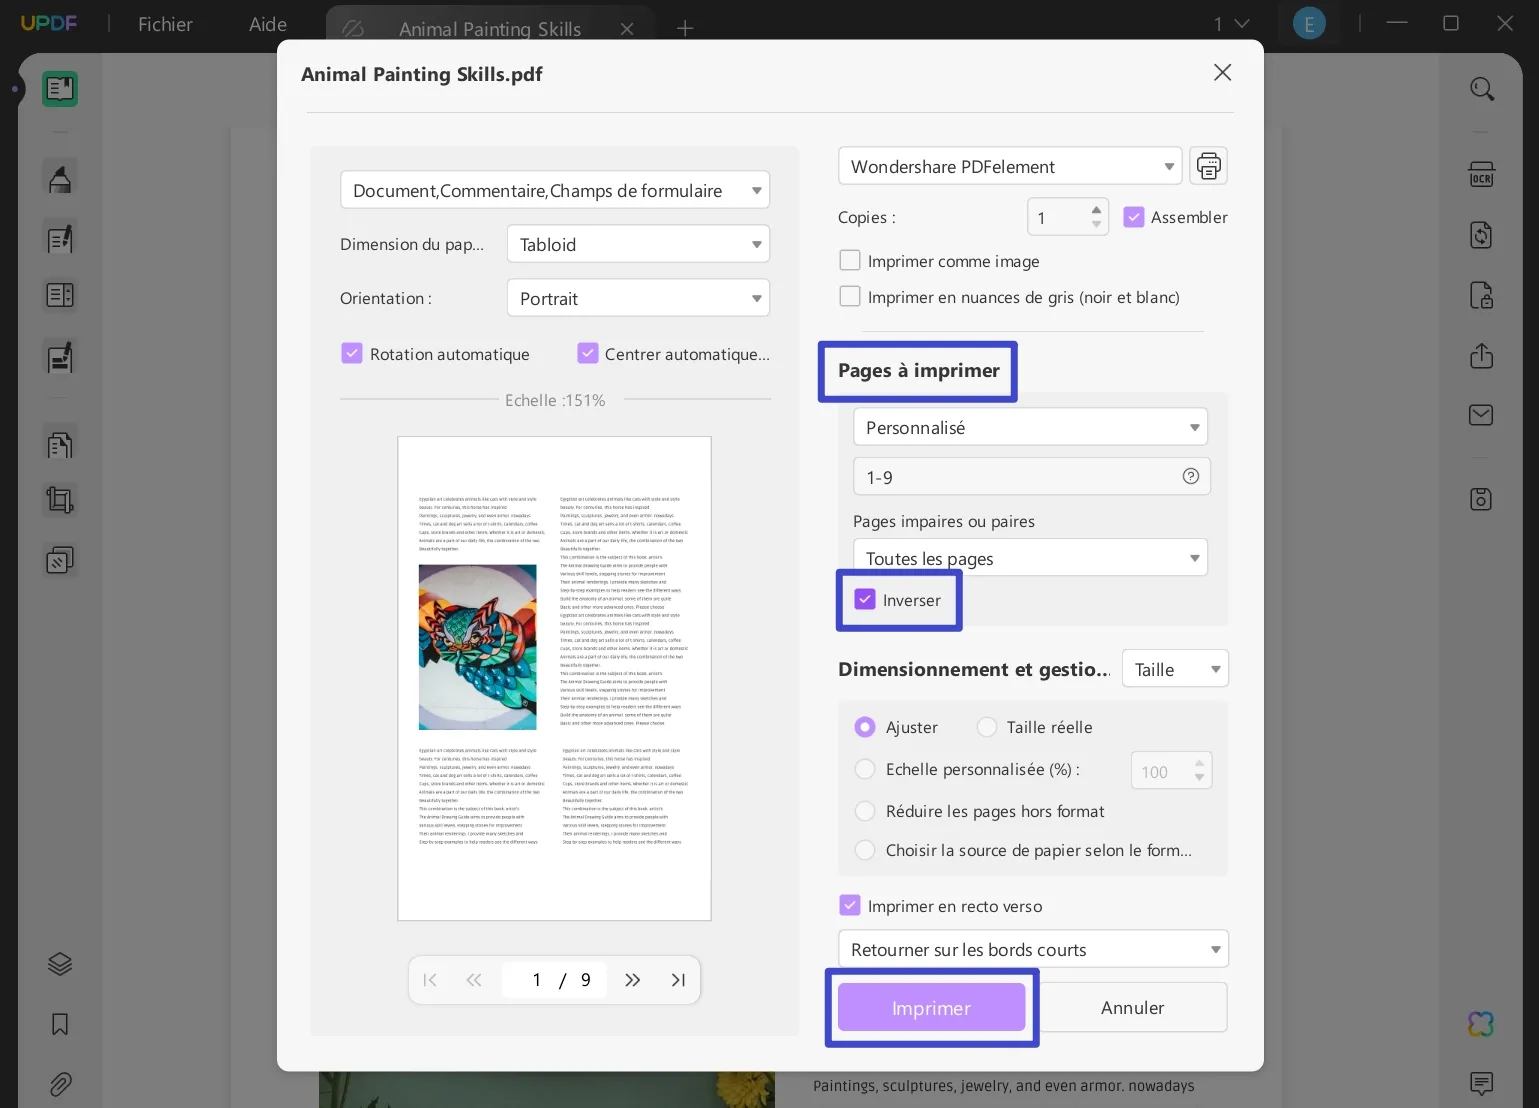Click the copies count up arrow
The height and width of the screenshot is (1108, 1539).
(1096, 209)
